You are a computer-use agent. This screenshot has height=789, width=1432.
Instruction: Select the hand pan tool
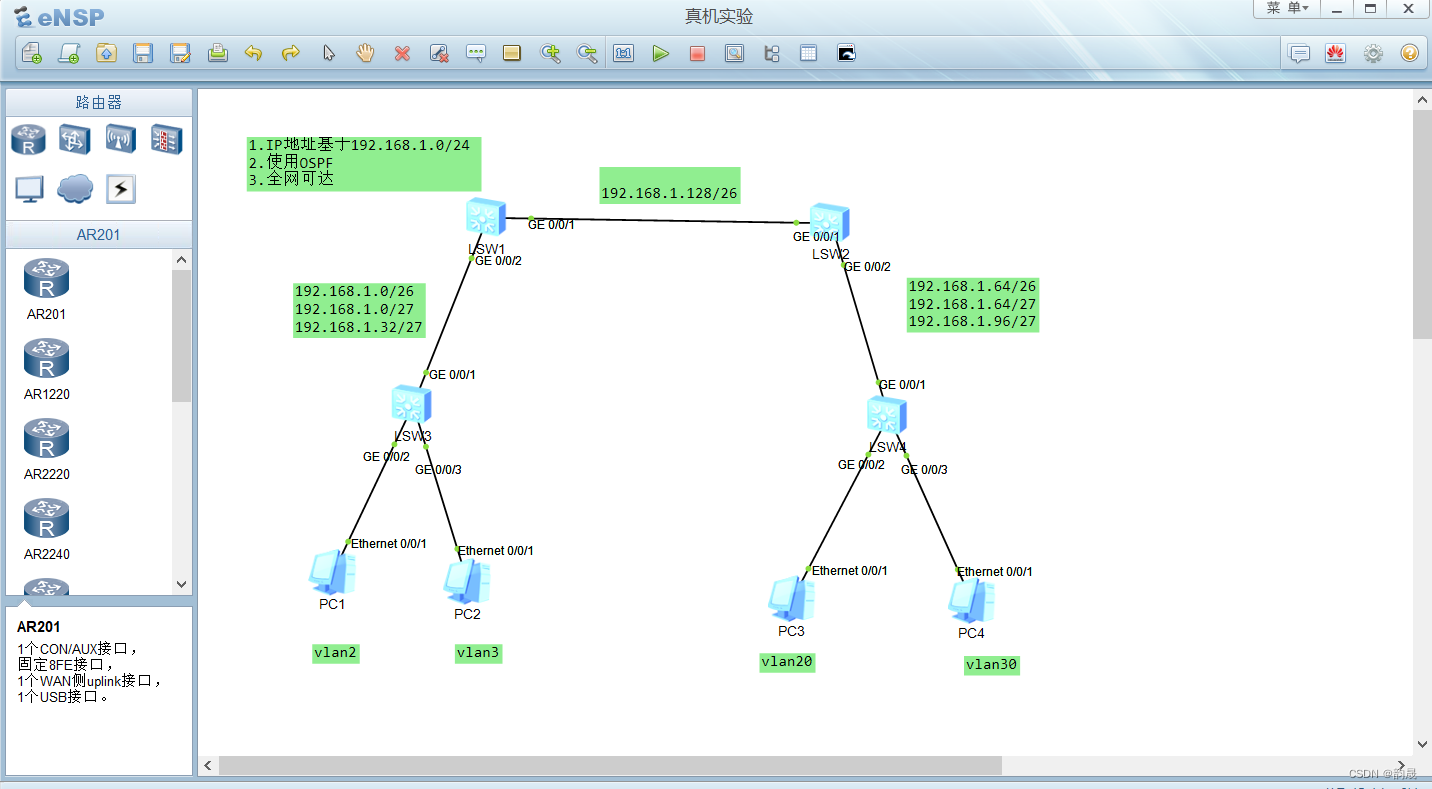[365, 54]
